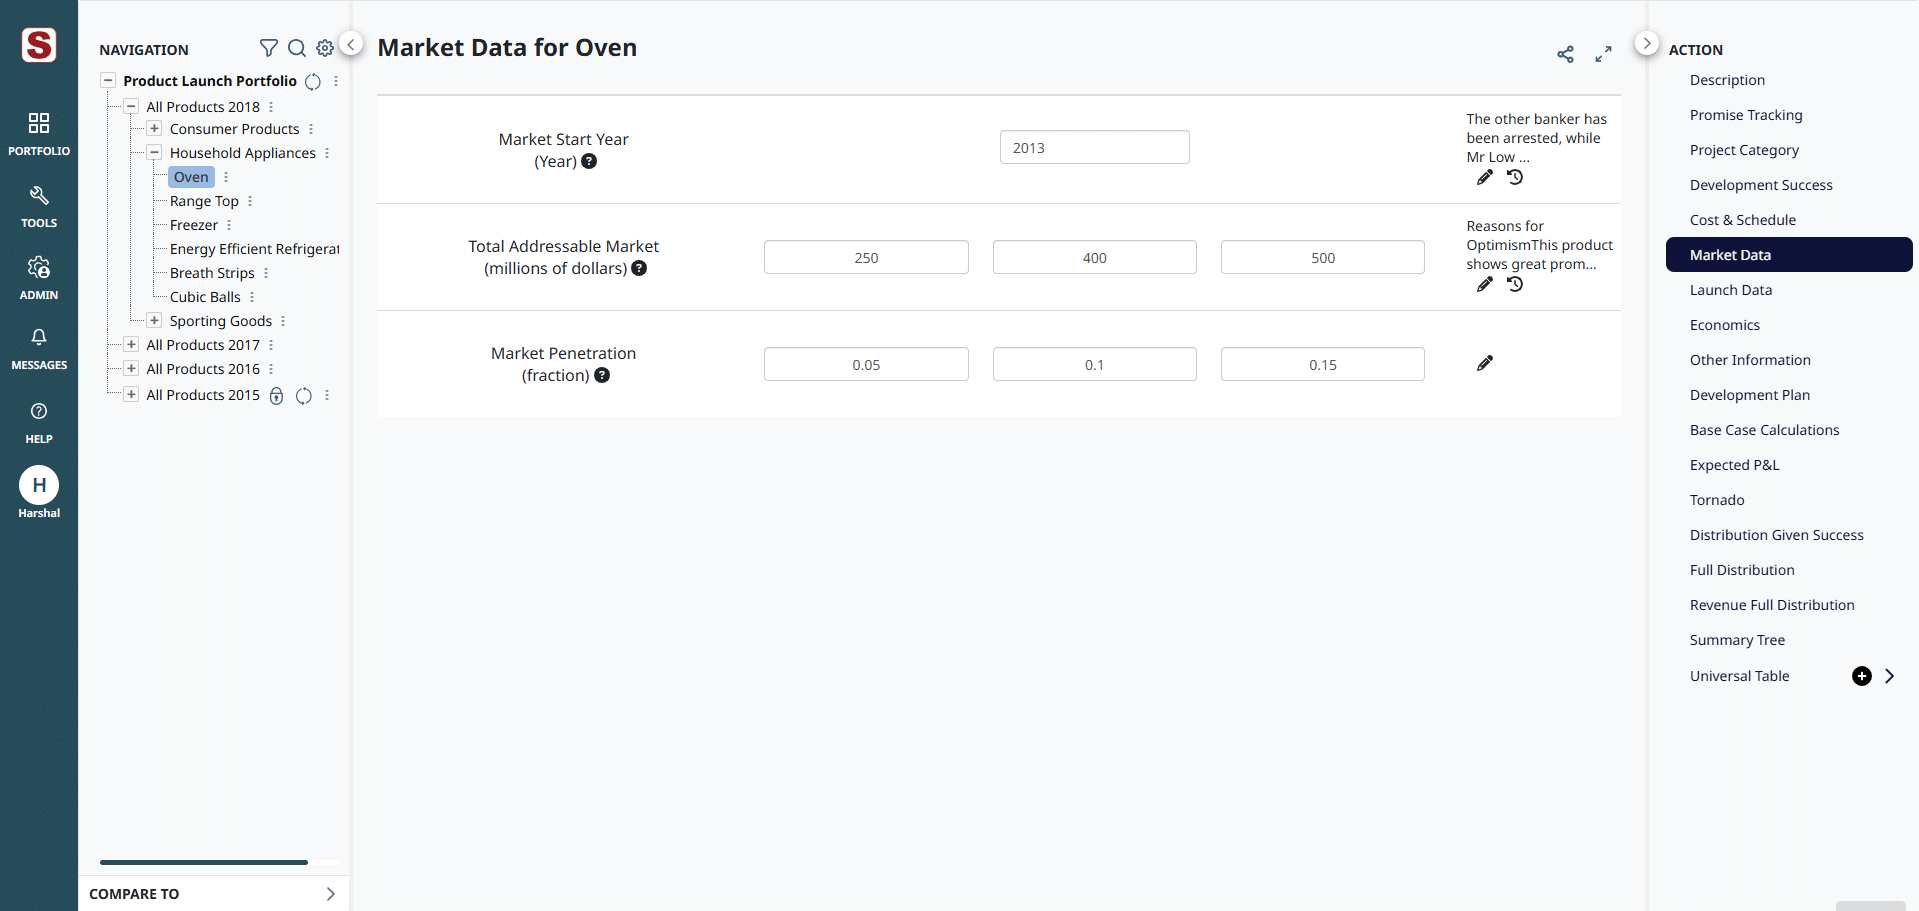The height and width of the screenshot is (911, 1919).
Task: Click the share icon for Market Data
Action: click(x=1565, y=55)
